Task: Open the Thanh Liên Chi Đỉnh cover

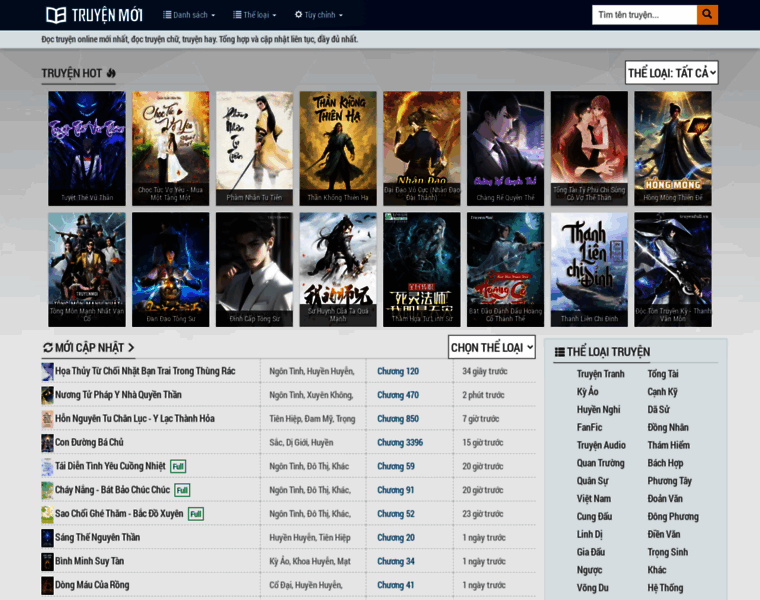Action: (x=589, y=268)
